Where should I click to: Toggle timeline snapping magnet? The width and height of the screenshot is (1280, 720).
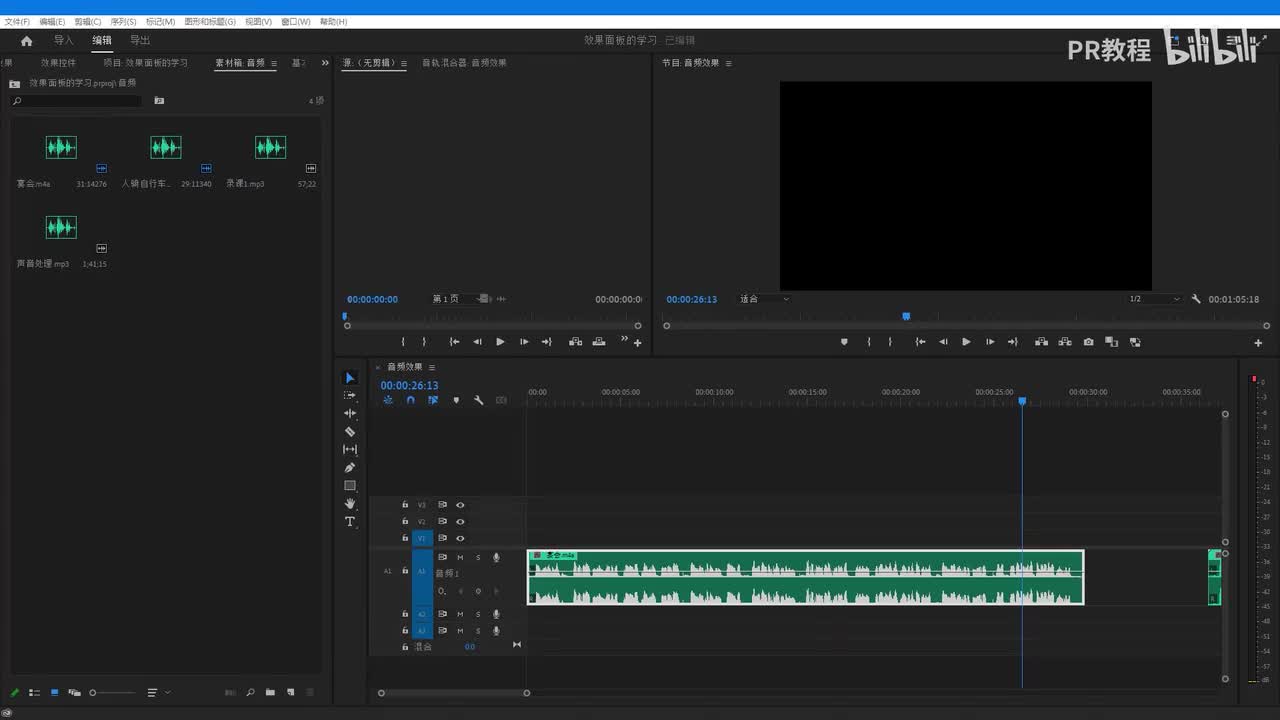(x=410, y=400)
